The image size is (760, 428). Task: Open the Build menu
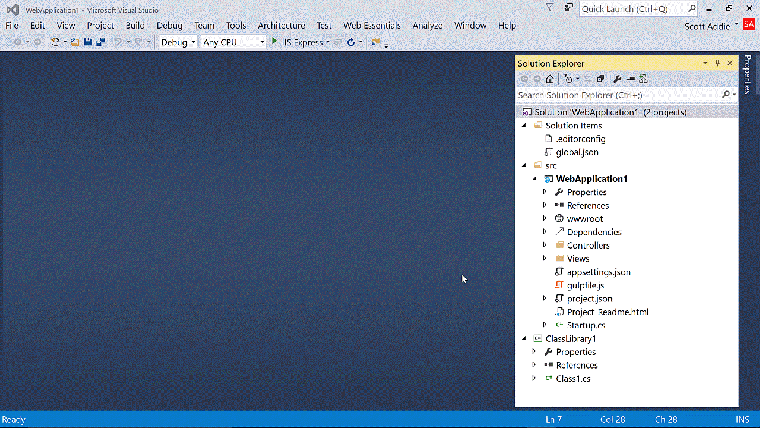[135, 26]
